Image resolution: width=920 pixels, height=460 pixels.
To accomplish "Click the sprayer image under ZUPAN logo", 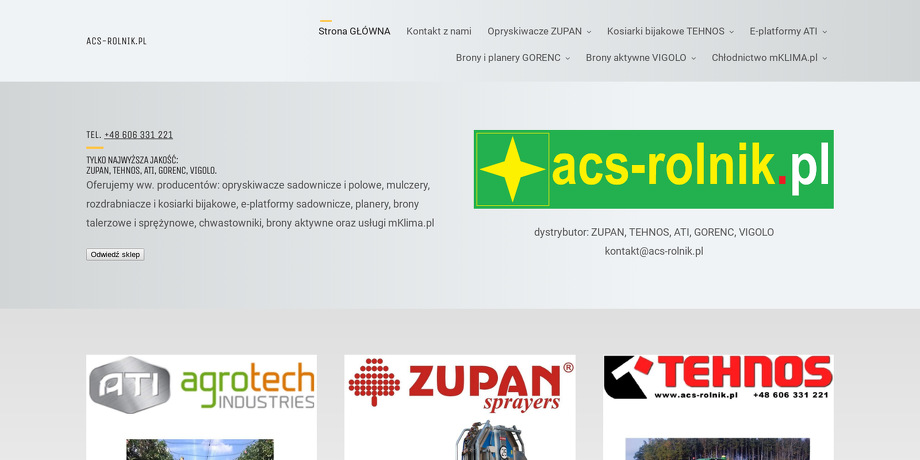I will click(x=490, y=440).
